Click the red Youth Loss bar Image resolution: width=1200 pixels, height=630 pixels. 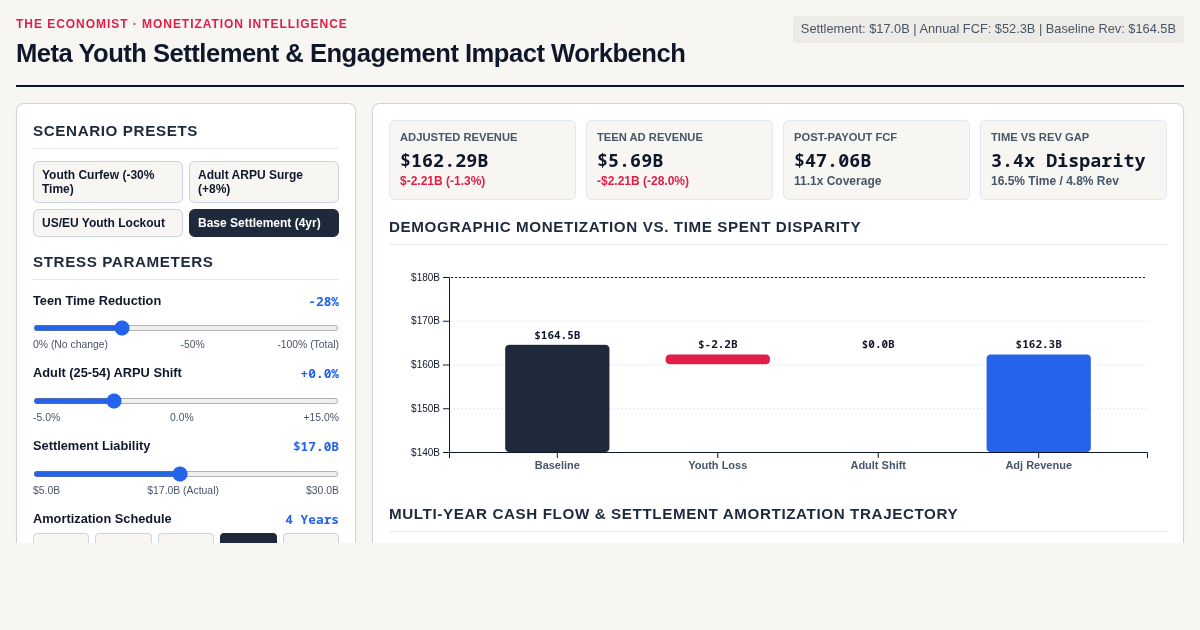point(718,359)
